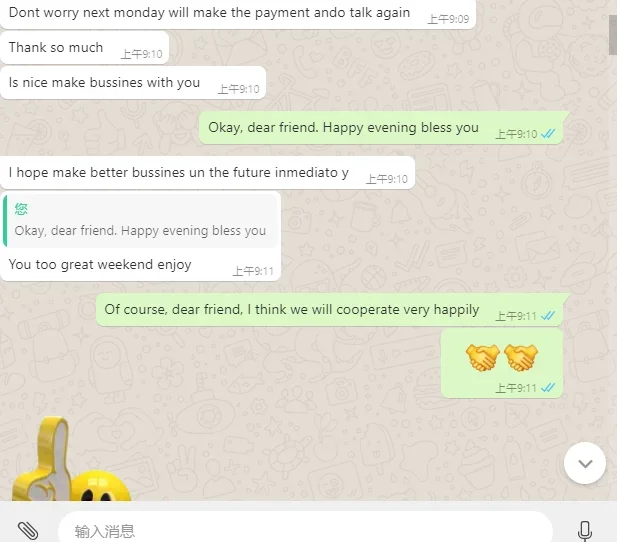Click the quoted reply "Okay, dear friend" preview
This screenshot has width=617, height=542.
point(140,221)
